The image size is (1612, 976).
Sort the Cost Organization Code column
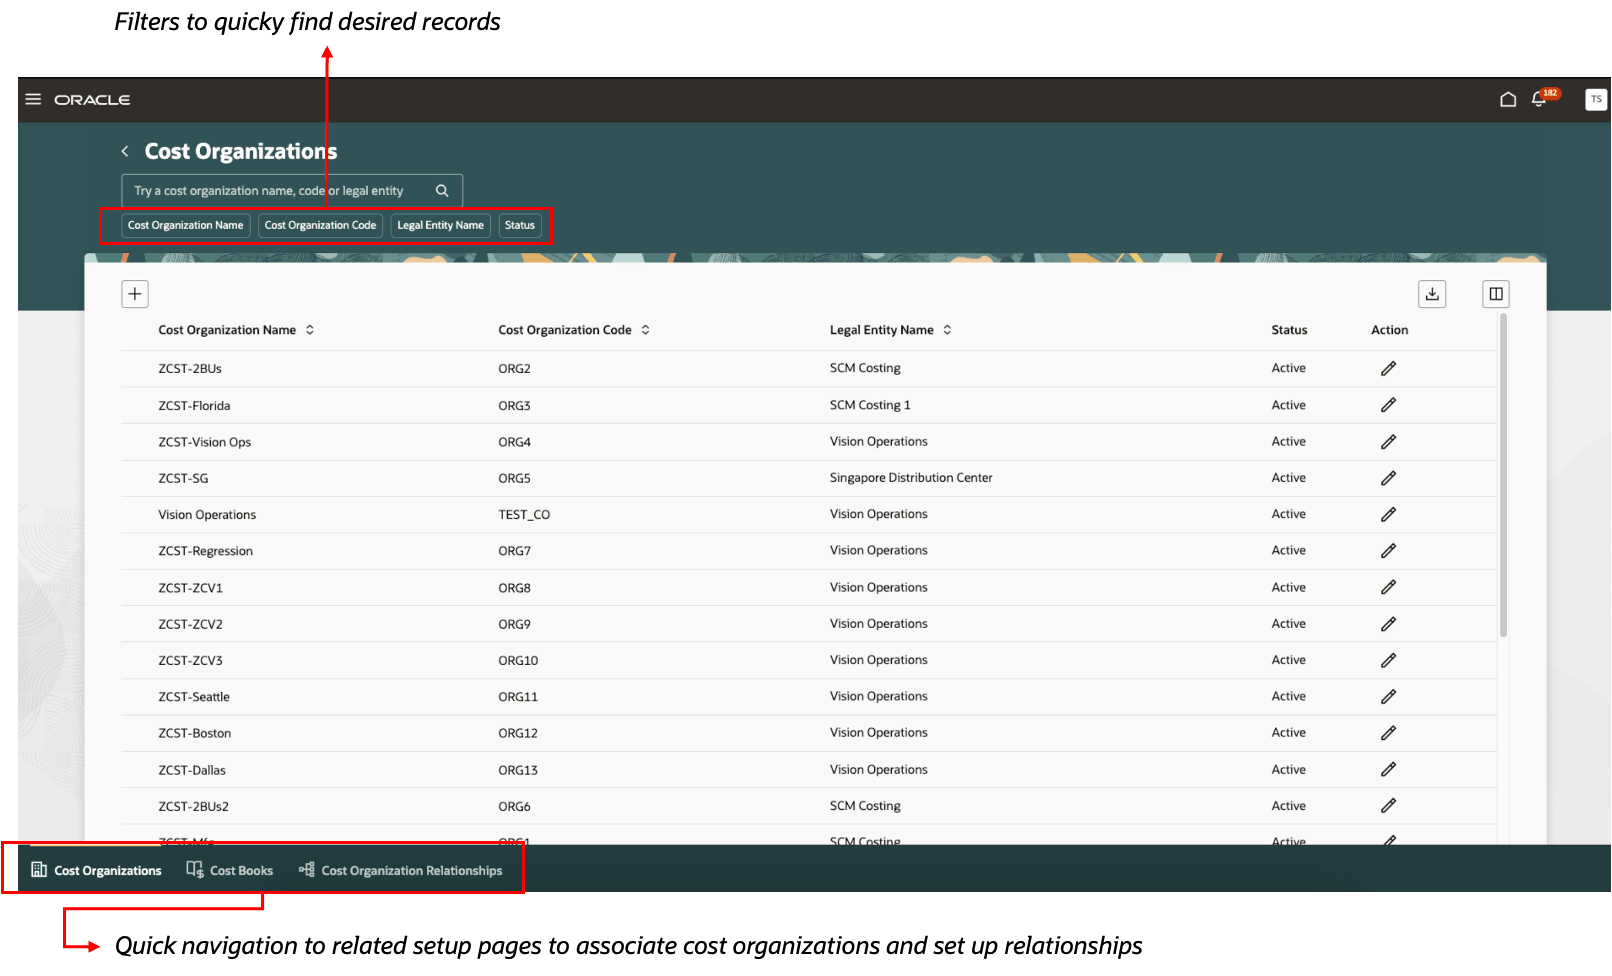[x=646, y=329]
